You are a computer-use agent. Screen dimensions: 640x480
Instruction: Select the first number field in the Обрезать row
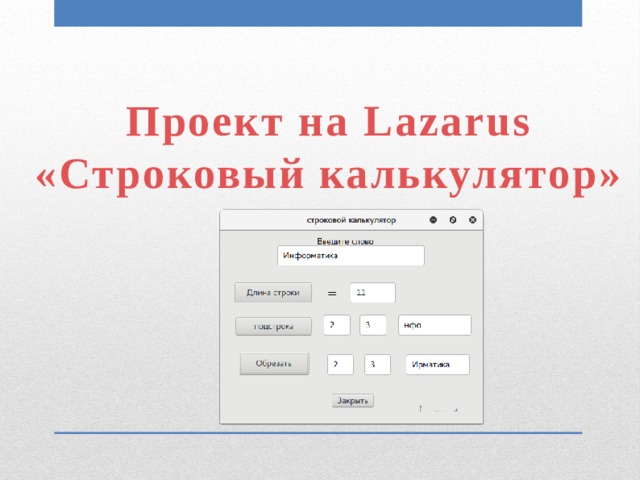click(340, 364)
